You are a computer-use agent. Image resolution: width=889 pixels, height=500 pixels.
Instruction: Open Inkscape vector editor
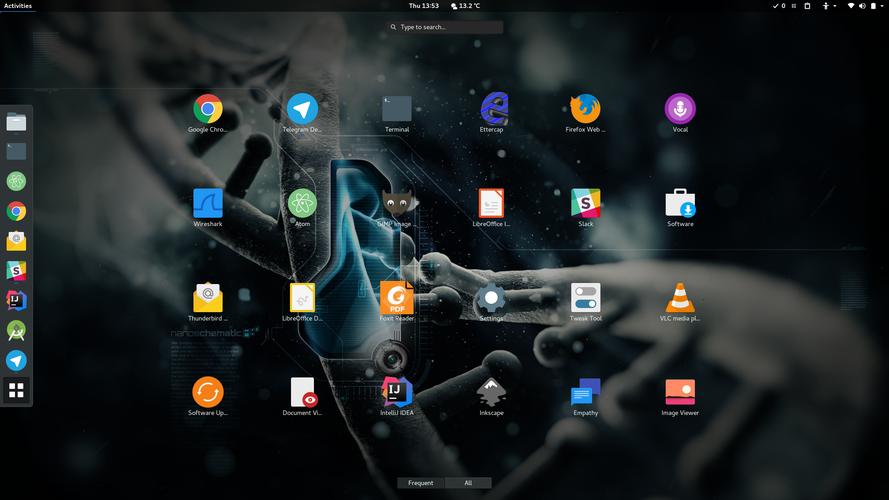click(492, 396)
